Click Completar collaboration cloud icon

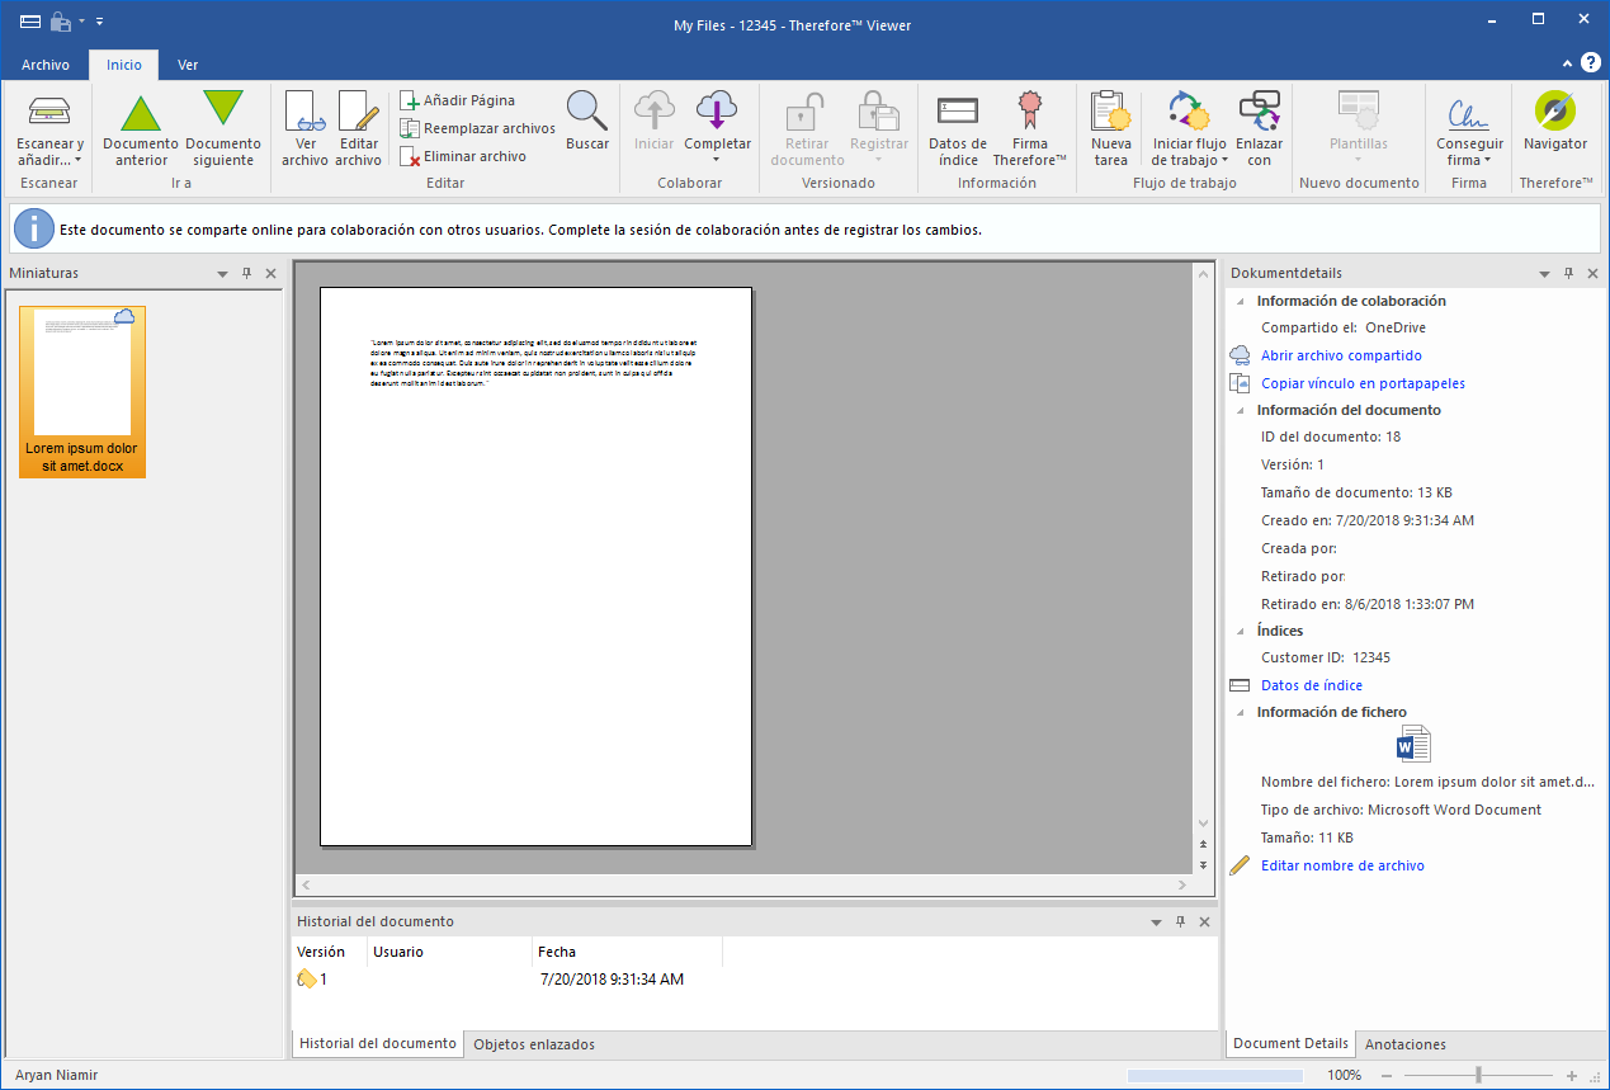(x=717, y=111)
